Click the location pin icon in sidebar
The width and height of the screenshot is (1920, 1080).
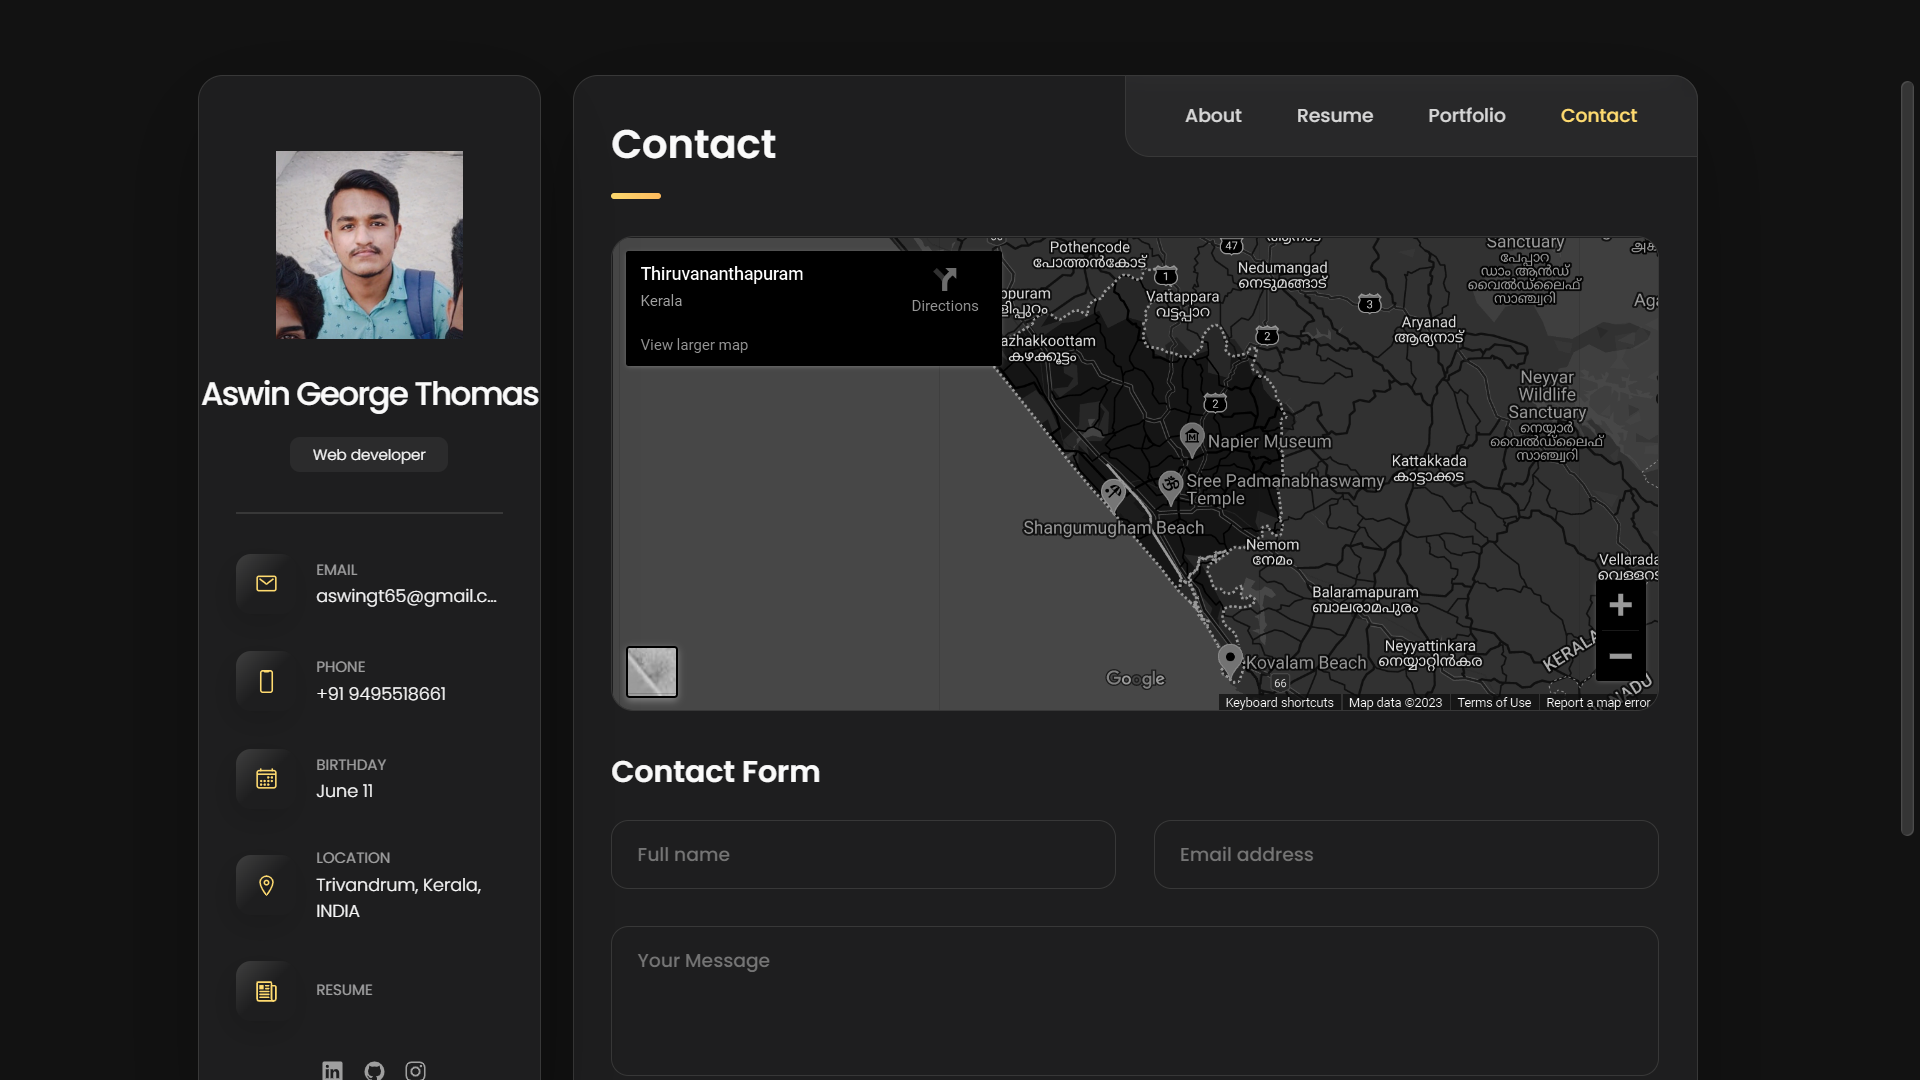(266, 885)
